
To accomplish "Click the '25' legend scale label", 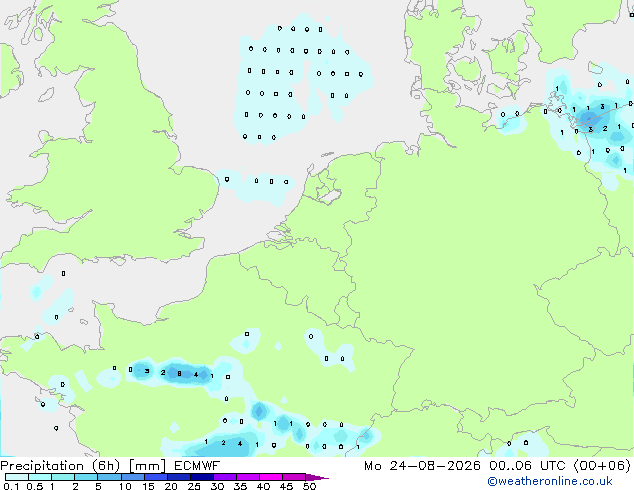I will tap(194, 486).
